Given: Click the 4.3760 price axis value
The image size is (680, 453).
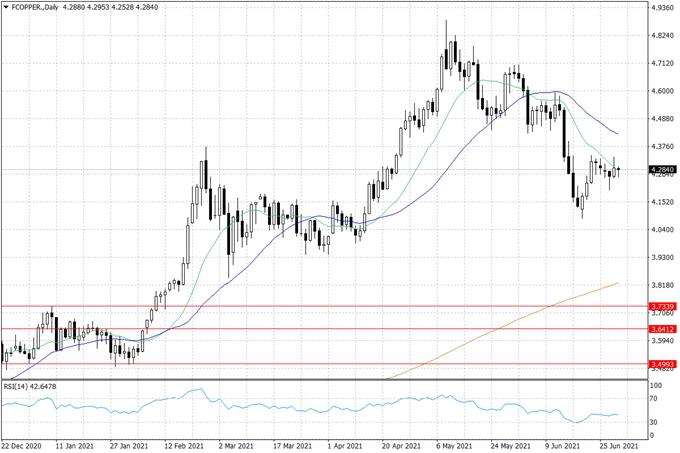Looking at the screenshot, I should [x=662, y=147].
